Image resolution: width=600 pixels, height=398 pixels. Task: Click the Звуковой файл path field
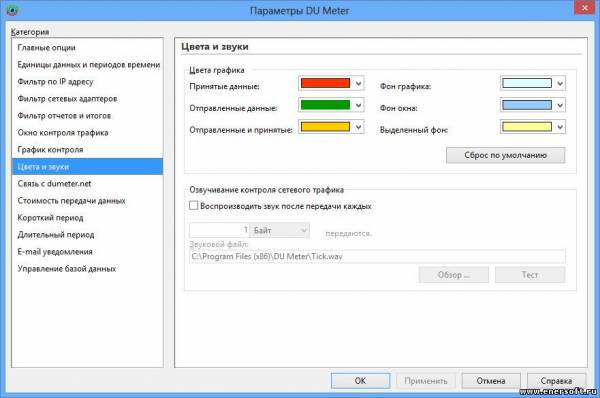pos(377,256)
